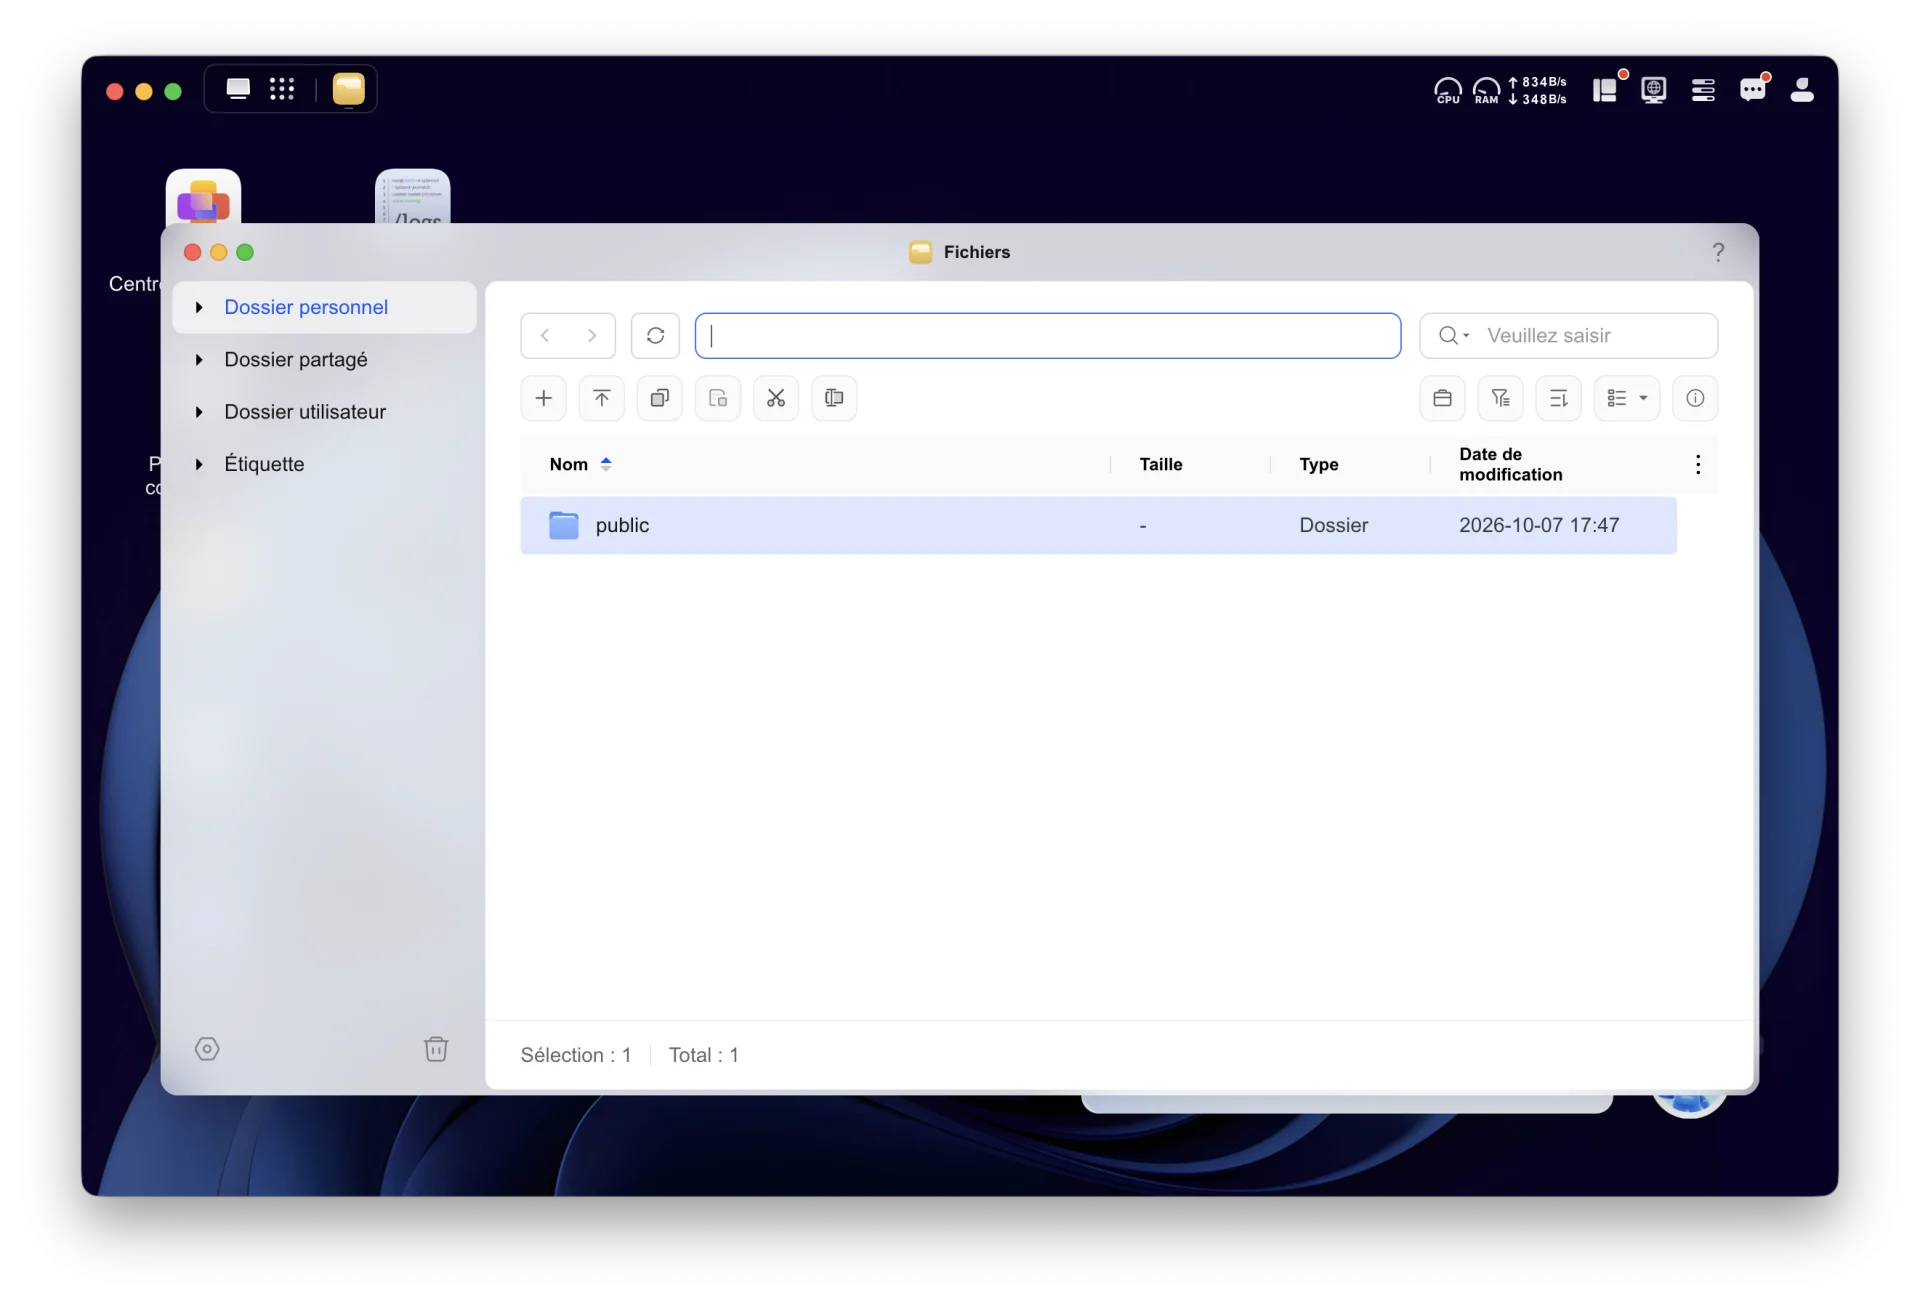Select the public folder row
Screen dimensions: 1920x1304
[x=1098, y=525]
